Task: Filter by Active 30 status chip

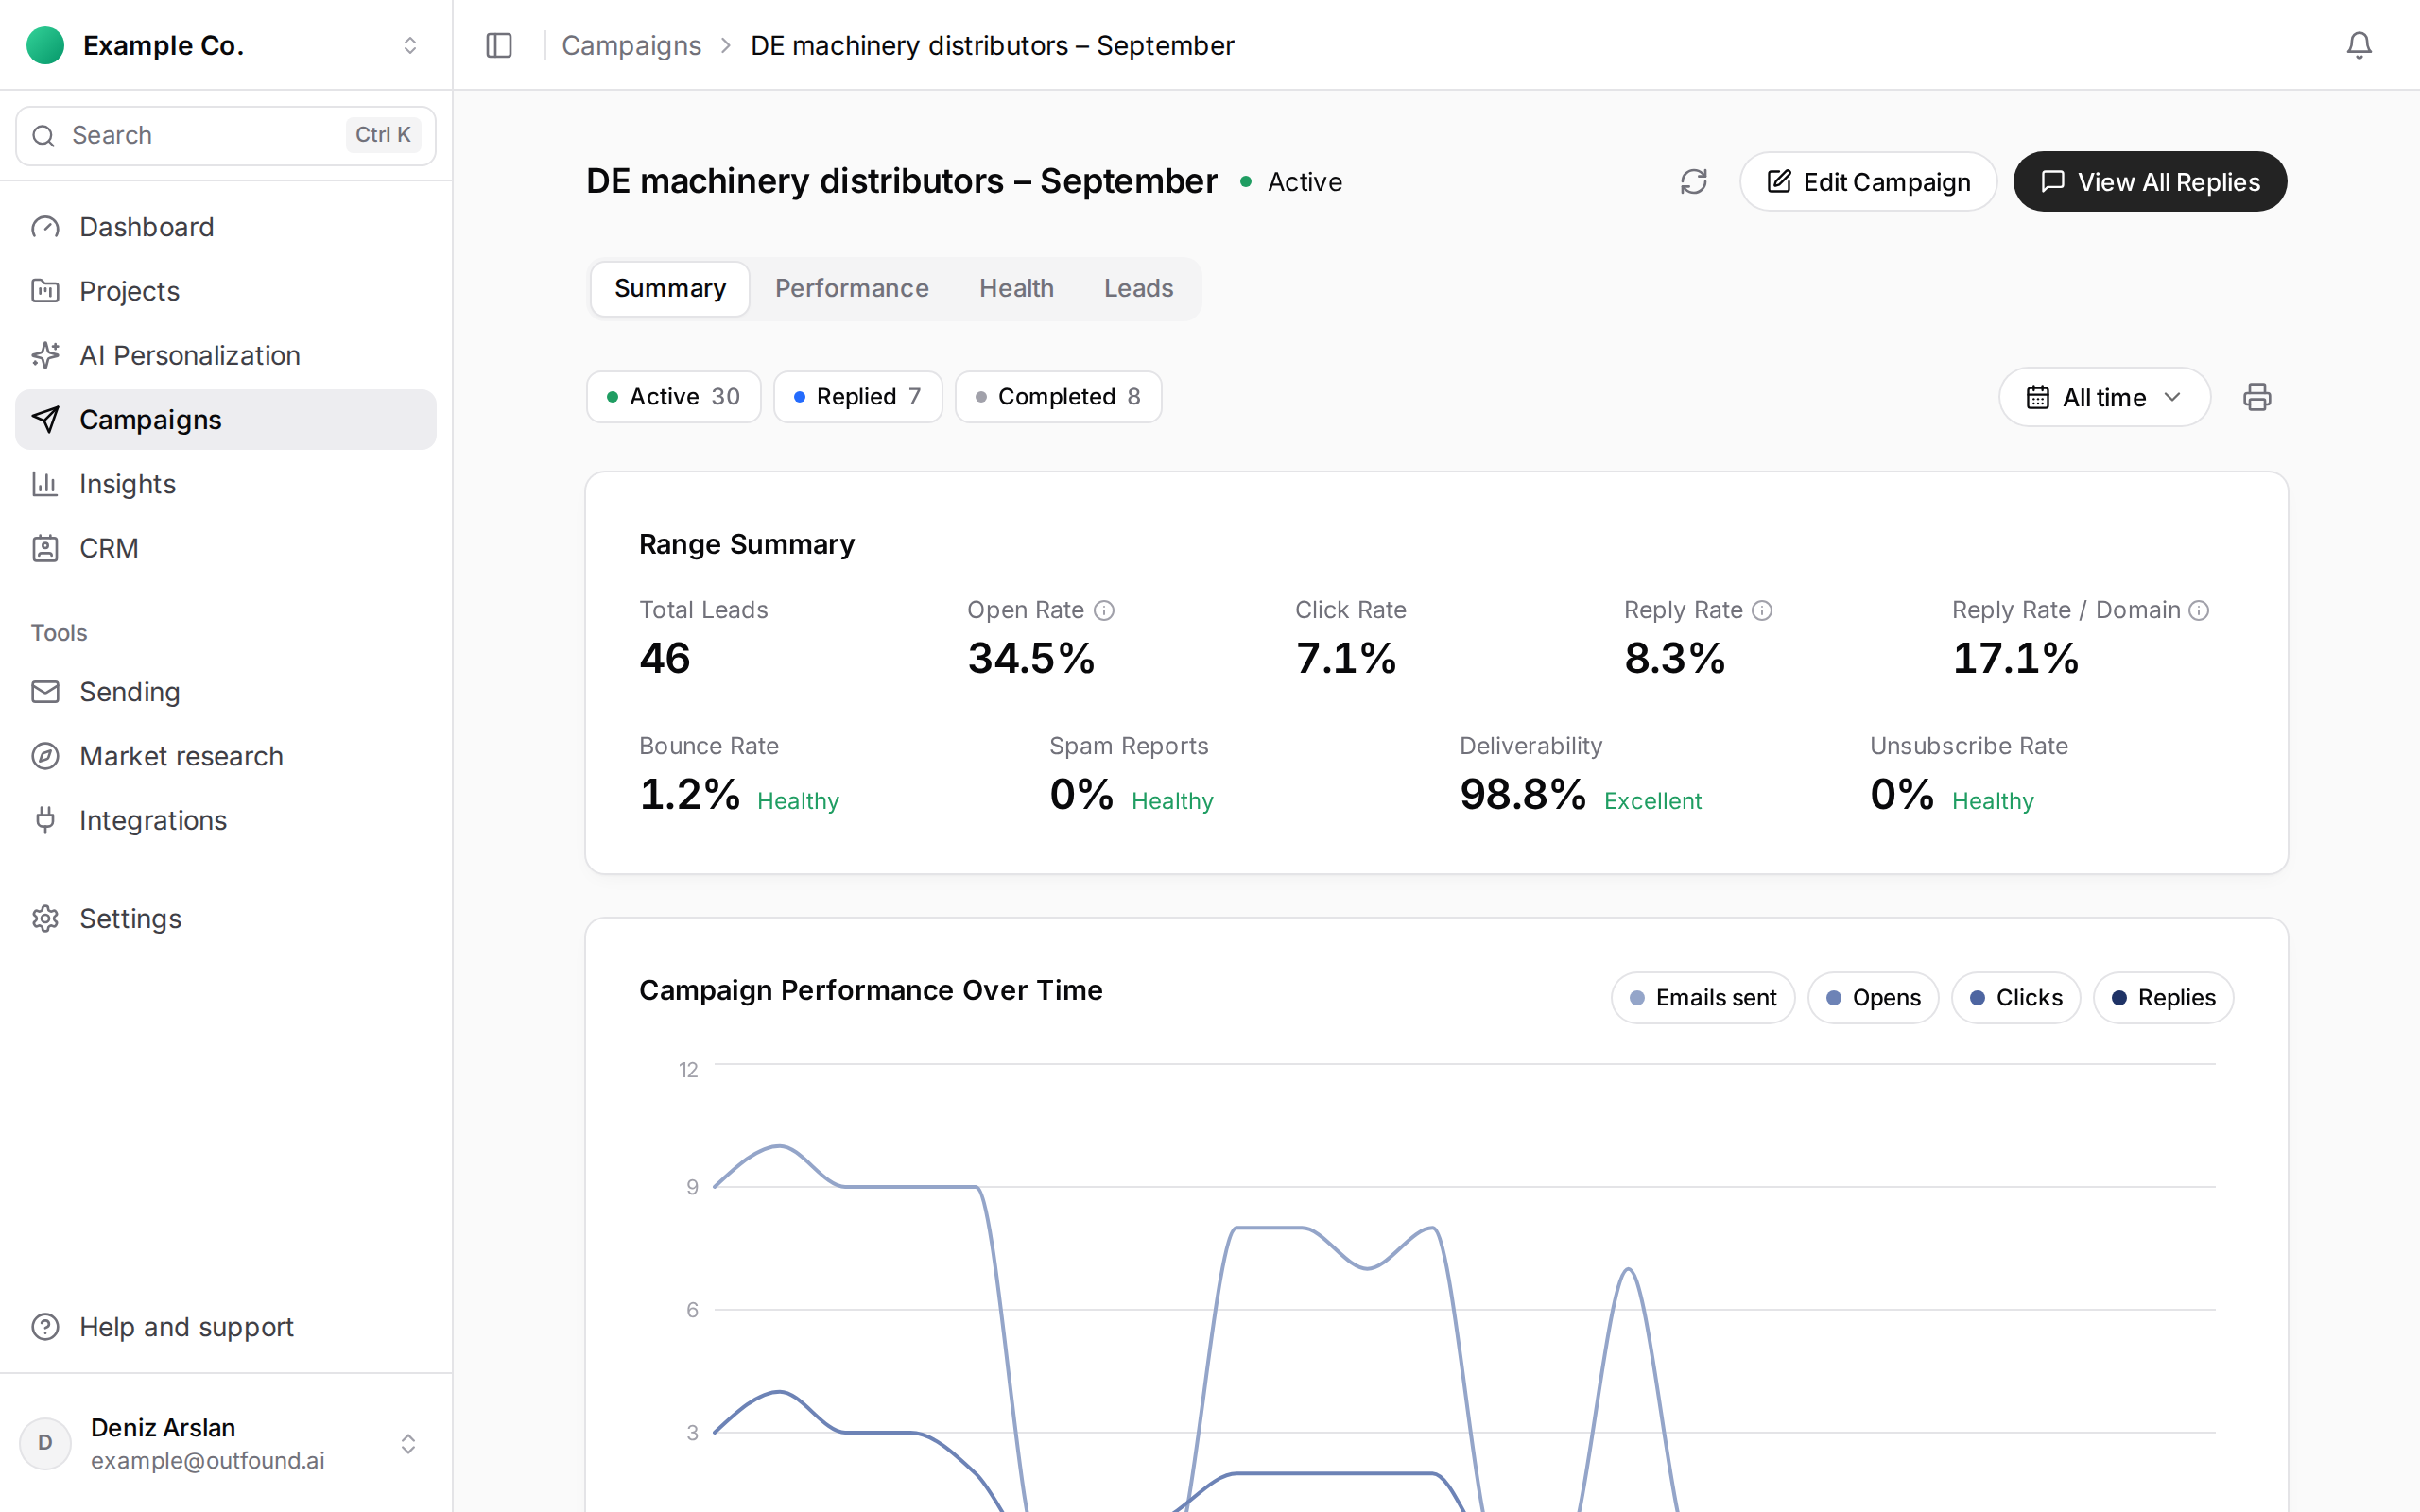Action: click(x=674, y=397)
